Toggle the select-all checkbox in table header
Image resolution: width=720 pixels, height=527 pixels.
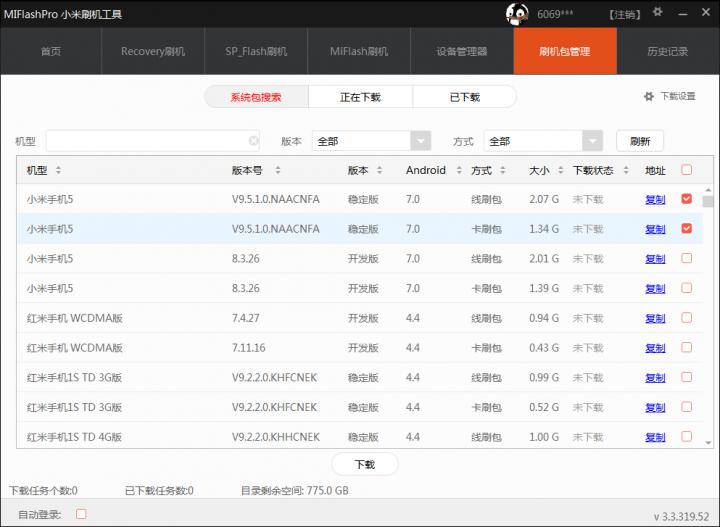coord(686,170)
